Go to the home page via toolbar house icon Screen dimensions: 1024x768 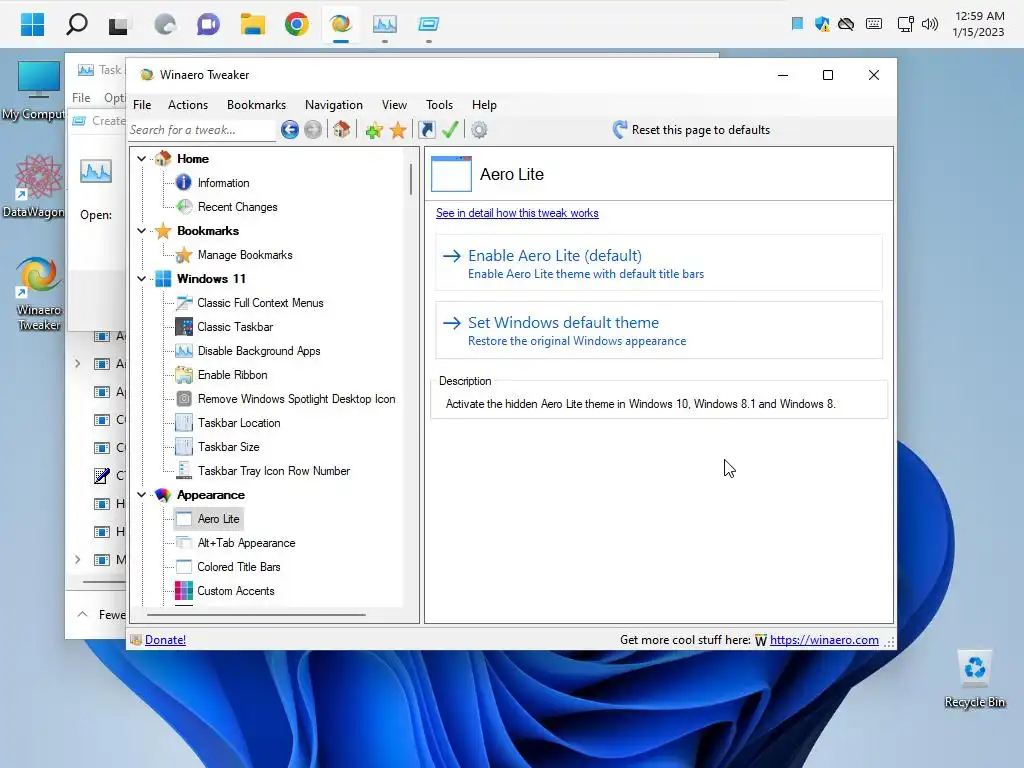point(341,129)
